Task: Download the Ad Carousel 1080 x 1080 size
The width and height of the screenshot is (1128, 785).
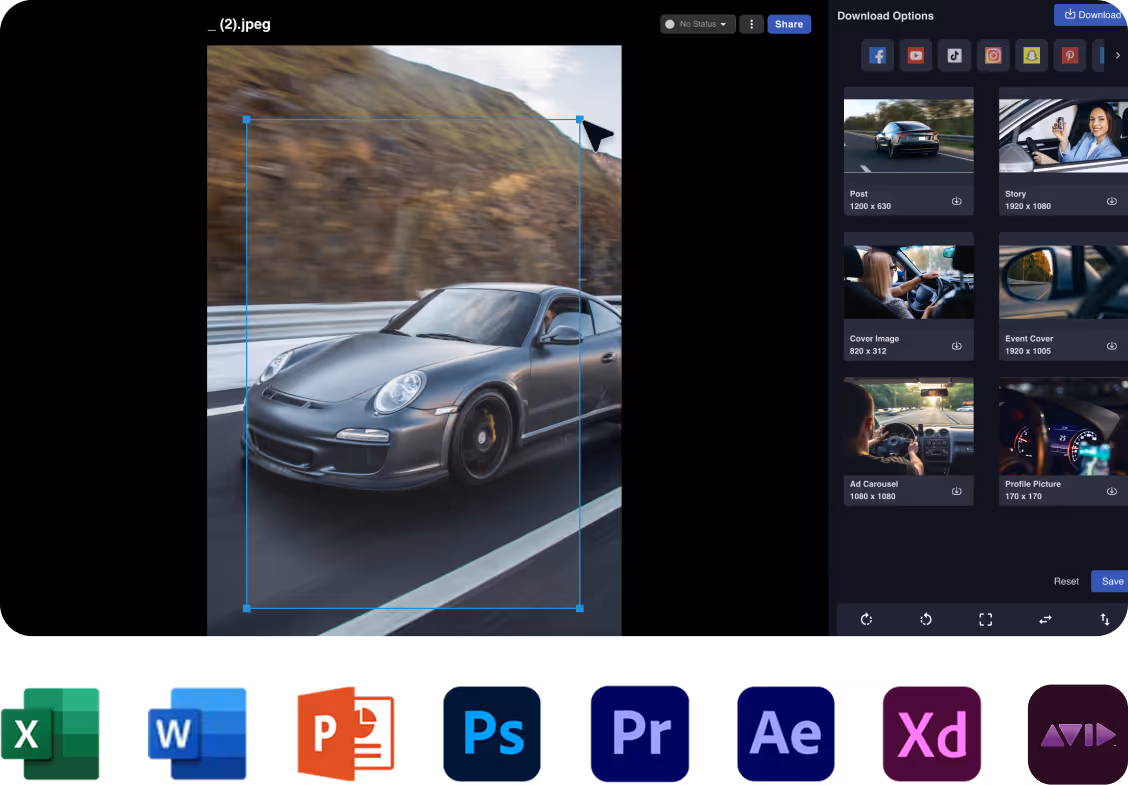Action: [x=957, y=491]
